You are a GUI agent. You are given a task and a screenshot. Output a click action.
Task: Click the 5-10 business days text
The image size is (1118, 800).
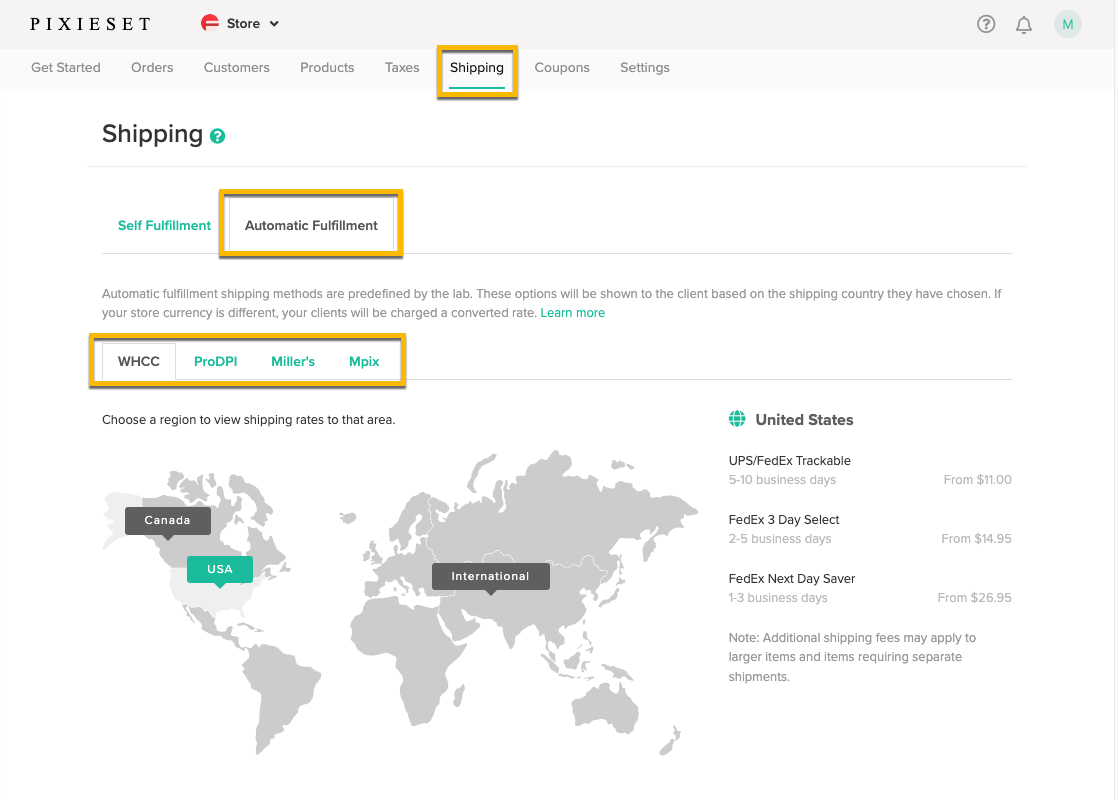(x=782, y=480)
